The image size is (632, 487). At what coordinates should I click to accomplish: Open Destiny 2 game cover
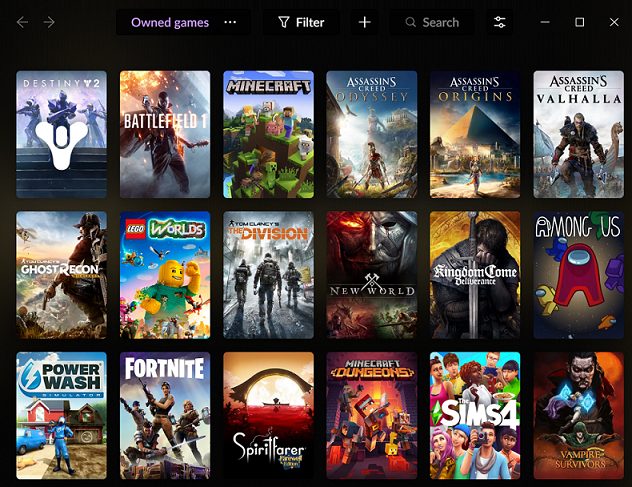62,134
